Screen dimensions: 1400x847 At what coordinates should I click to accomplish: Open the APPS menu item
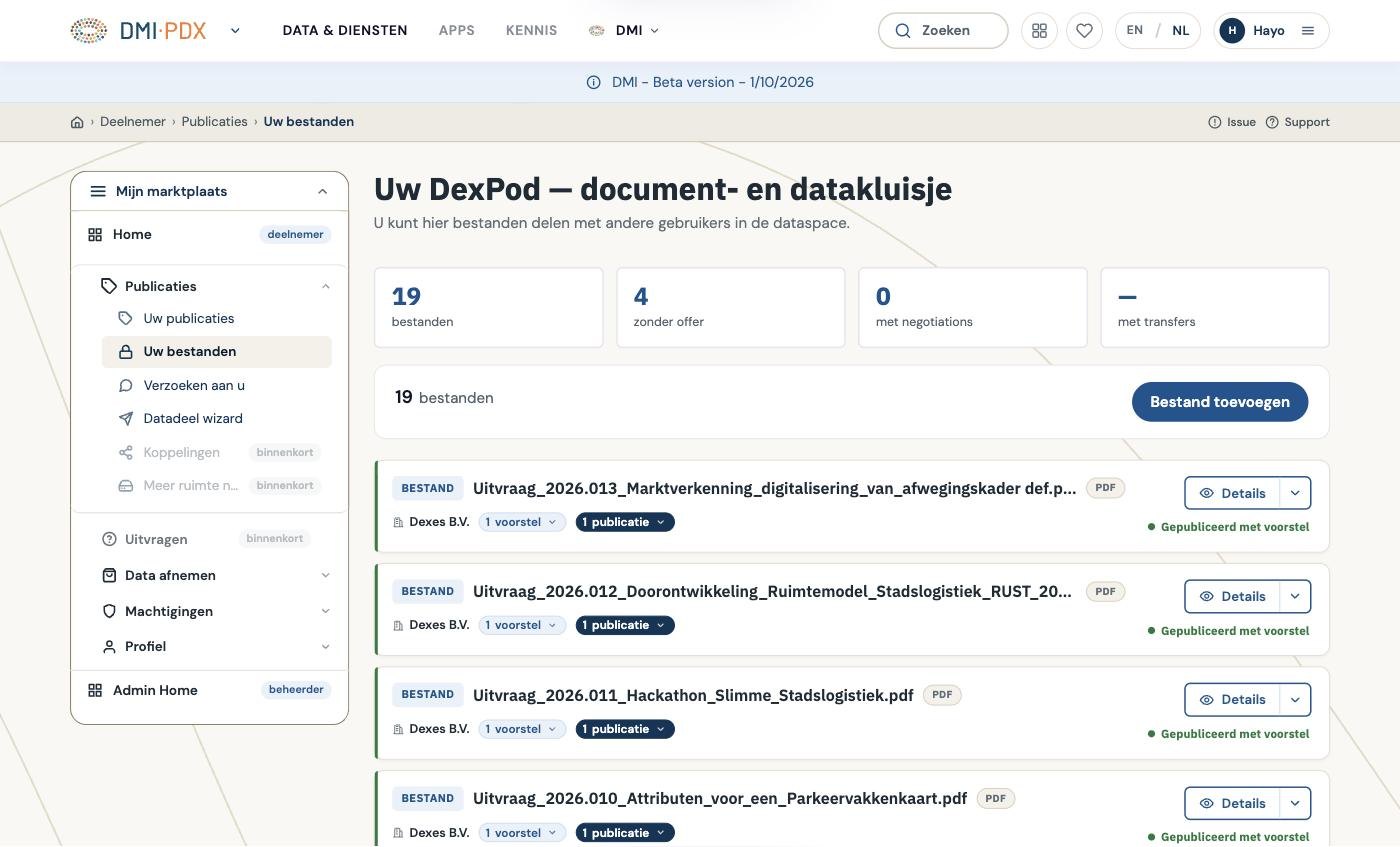[457, 30]
